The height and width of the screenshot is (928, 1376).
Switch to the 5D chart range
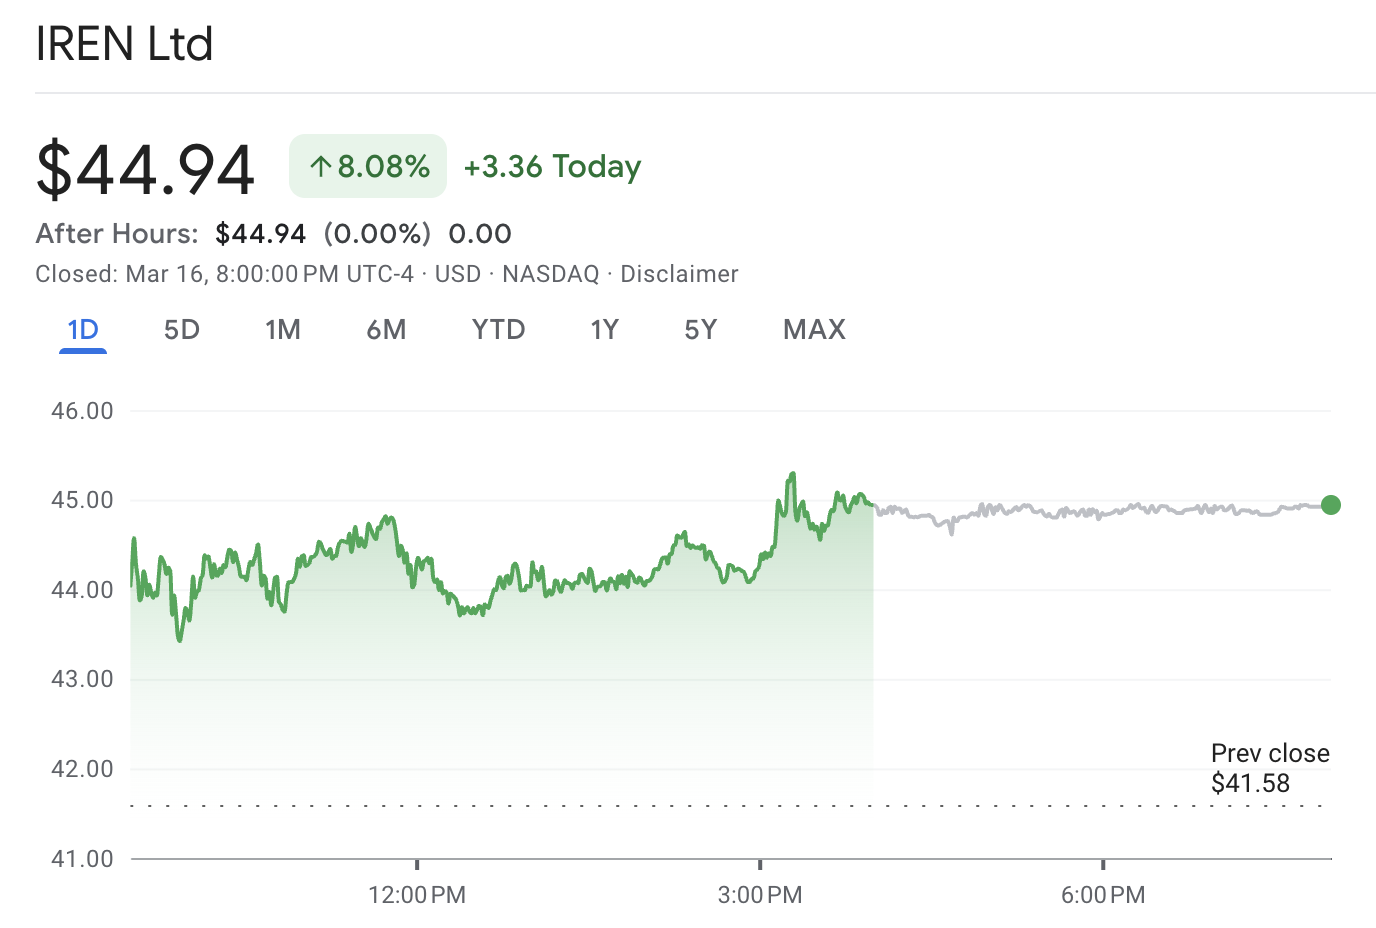[x=182, y=330]
